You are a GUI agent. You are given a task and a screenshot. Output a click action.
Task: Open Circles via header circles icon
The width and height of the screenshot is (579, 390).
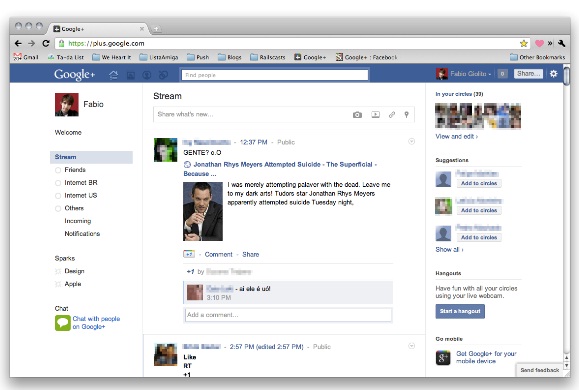tap(163, 75)
